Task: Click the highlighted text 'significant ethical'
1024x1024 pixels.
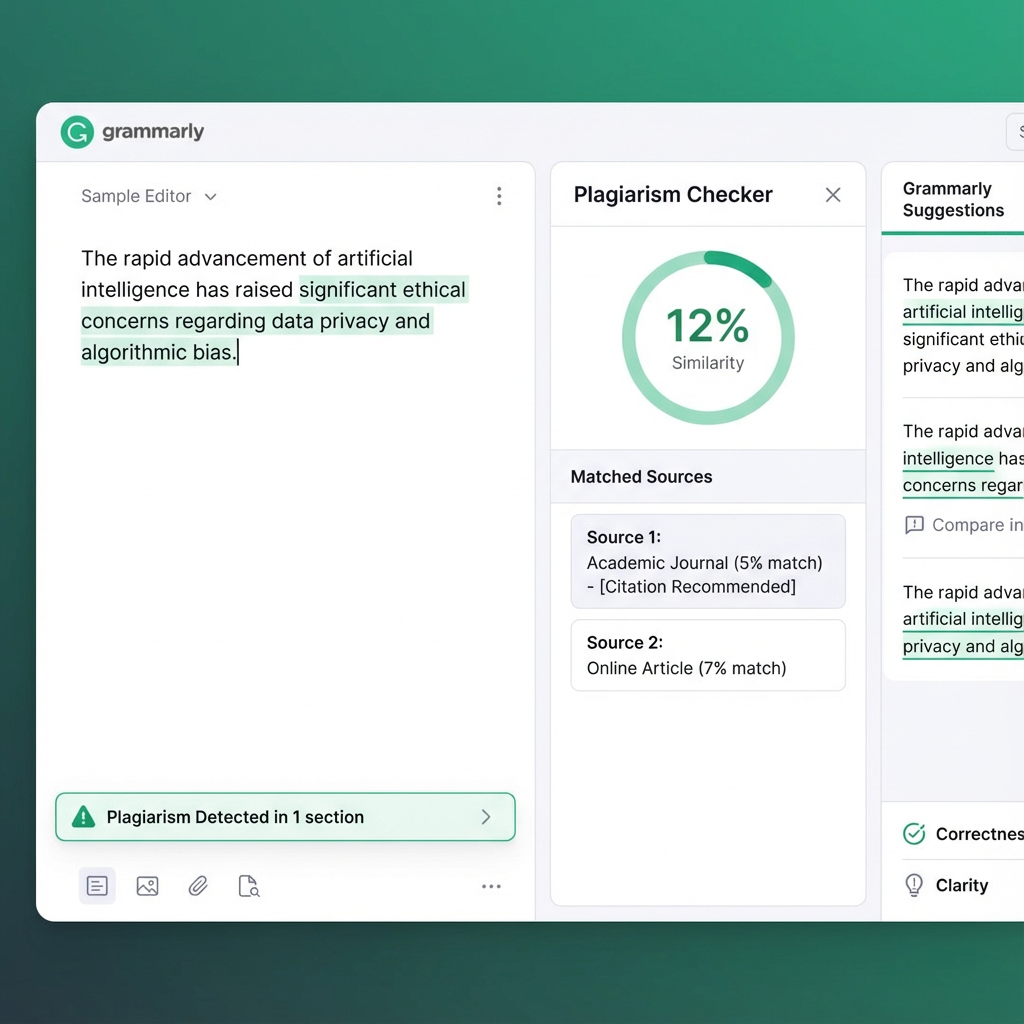Action: (383, 289)
